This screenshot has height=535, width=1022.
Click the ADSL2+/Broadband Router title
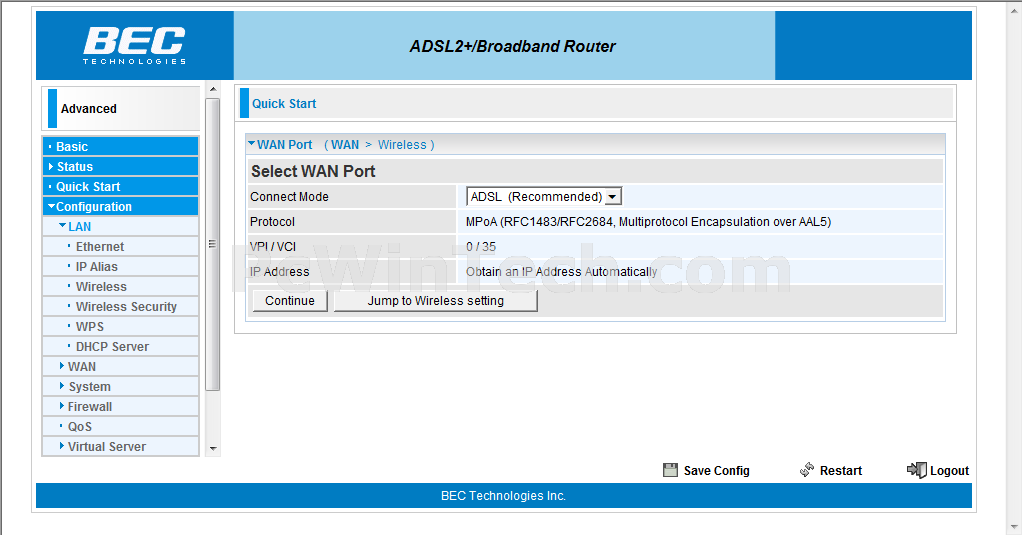click(512, 46)
